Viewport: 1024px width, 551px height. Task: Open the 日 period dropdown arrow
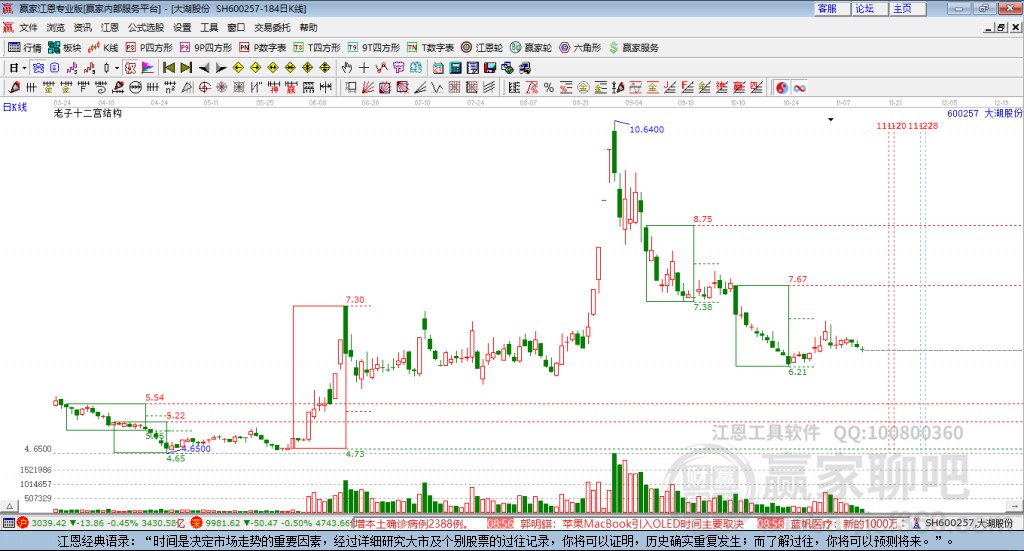point(24,68)
